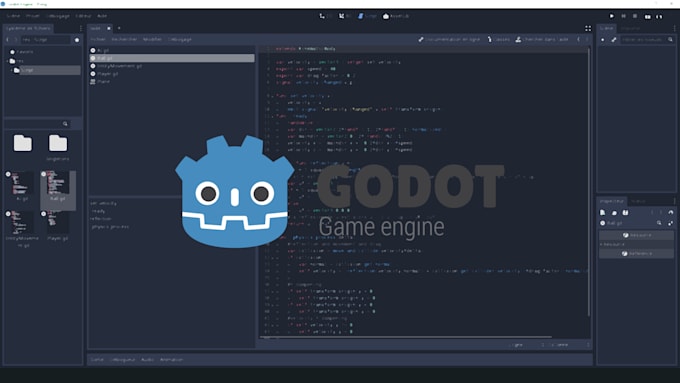Switch to the Inspecteur tab
This screenshot has height=383, width=680.
click(611, 201)
